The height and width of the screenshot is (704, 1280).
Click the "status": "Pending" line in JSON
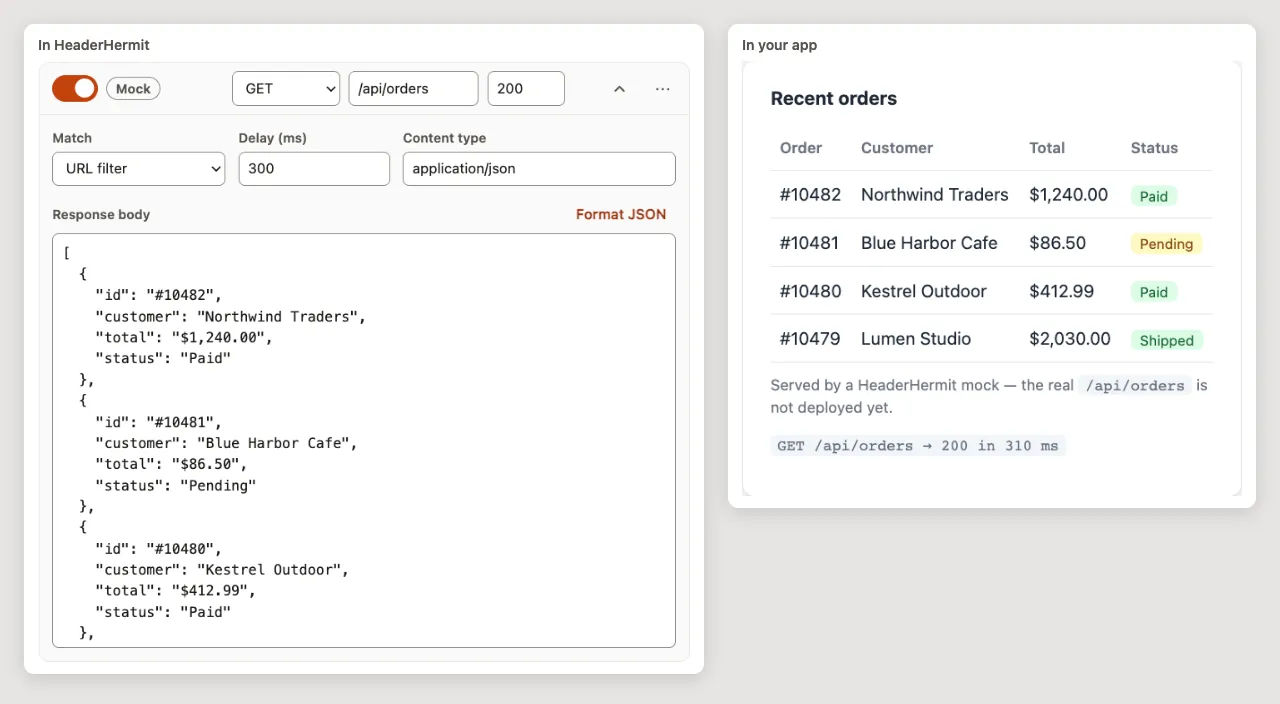point(176,485)
